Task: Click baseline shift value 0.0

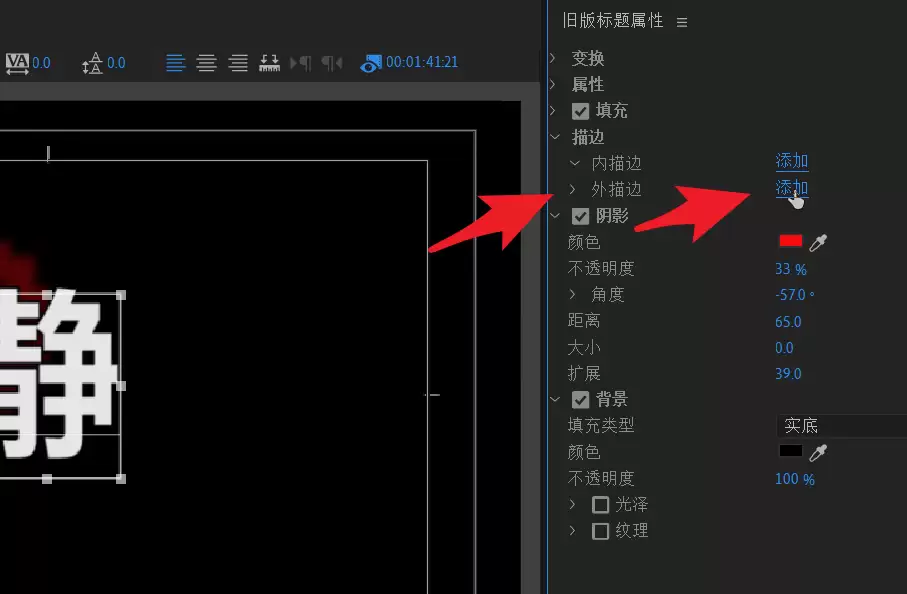Action: (116, 63)
